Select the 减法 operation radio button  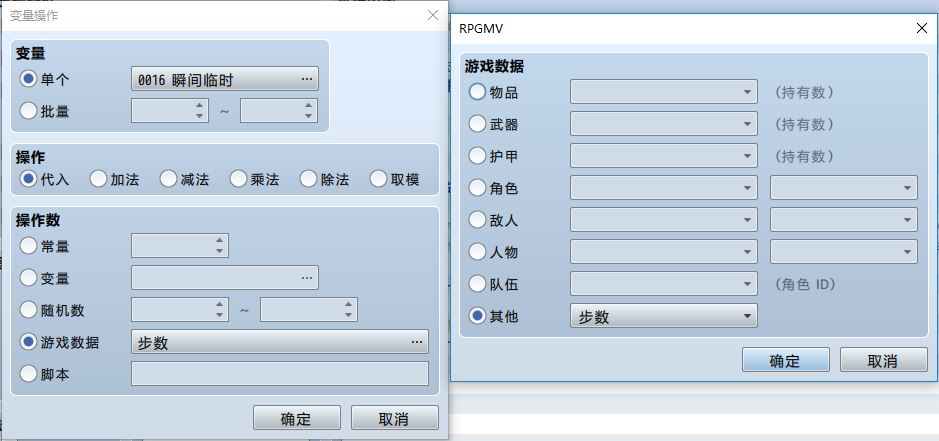[168, 179]
